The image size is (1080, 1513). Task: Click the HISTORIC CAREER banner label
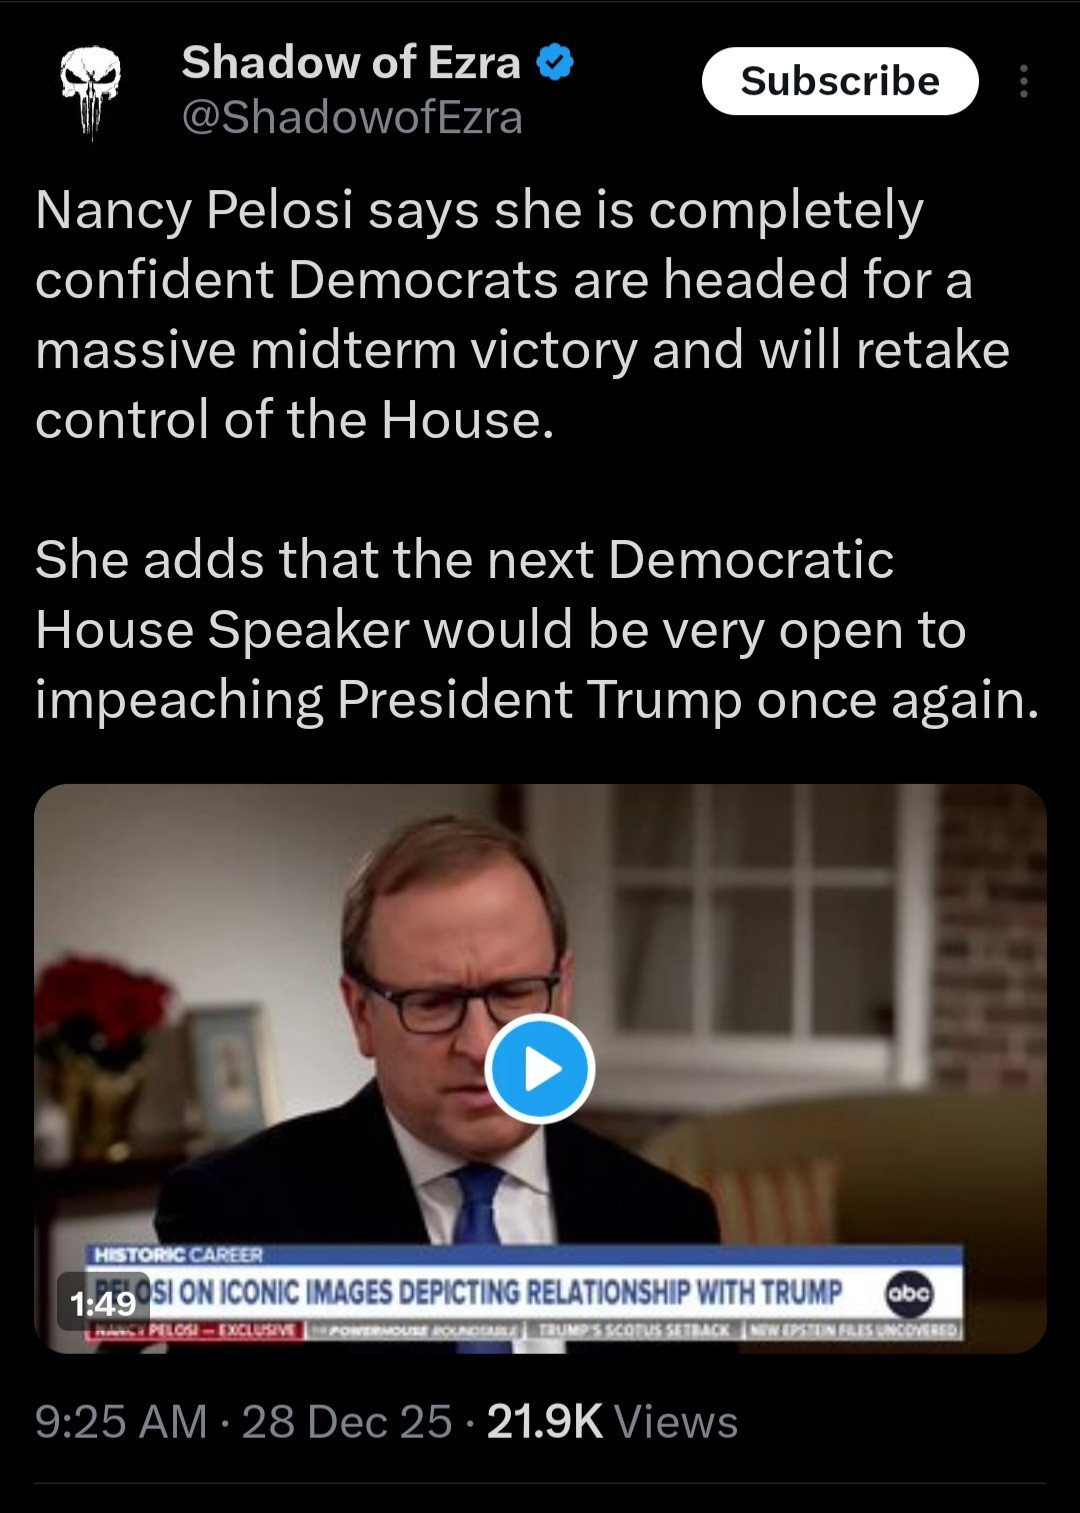[x=178, y=1255]
